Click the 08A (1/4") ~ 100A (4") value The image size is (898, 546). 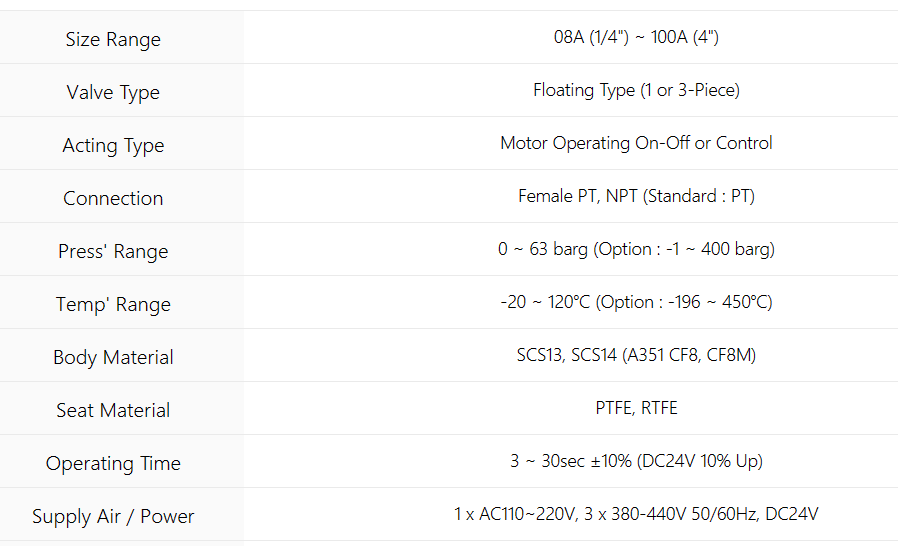(x=636, y=38)
